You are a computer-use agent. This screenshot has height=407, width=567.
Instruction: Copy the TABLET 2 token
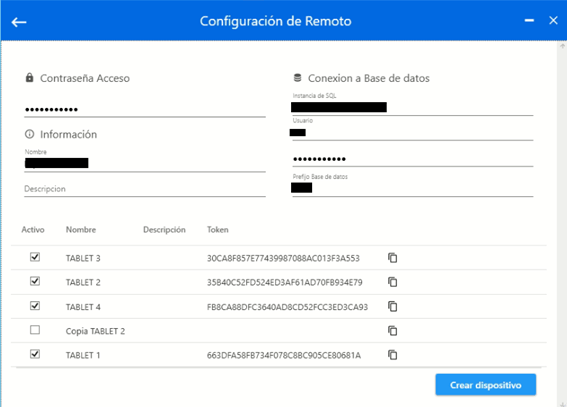392,282
